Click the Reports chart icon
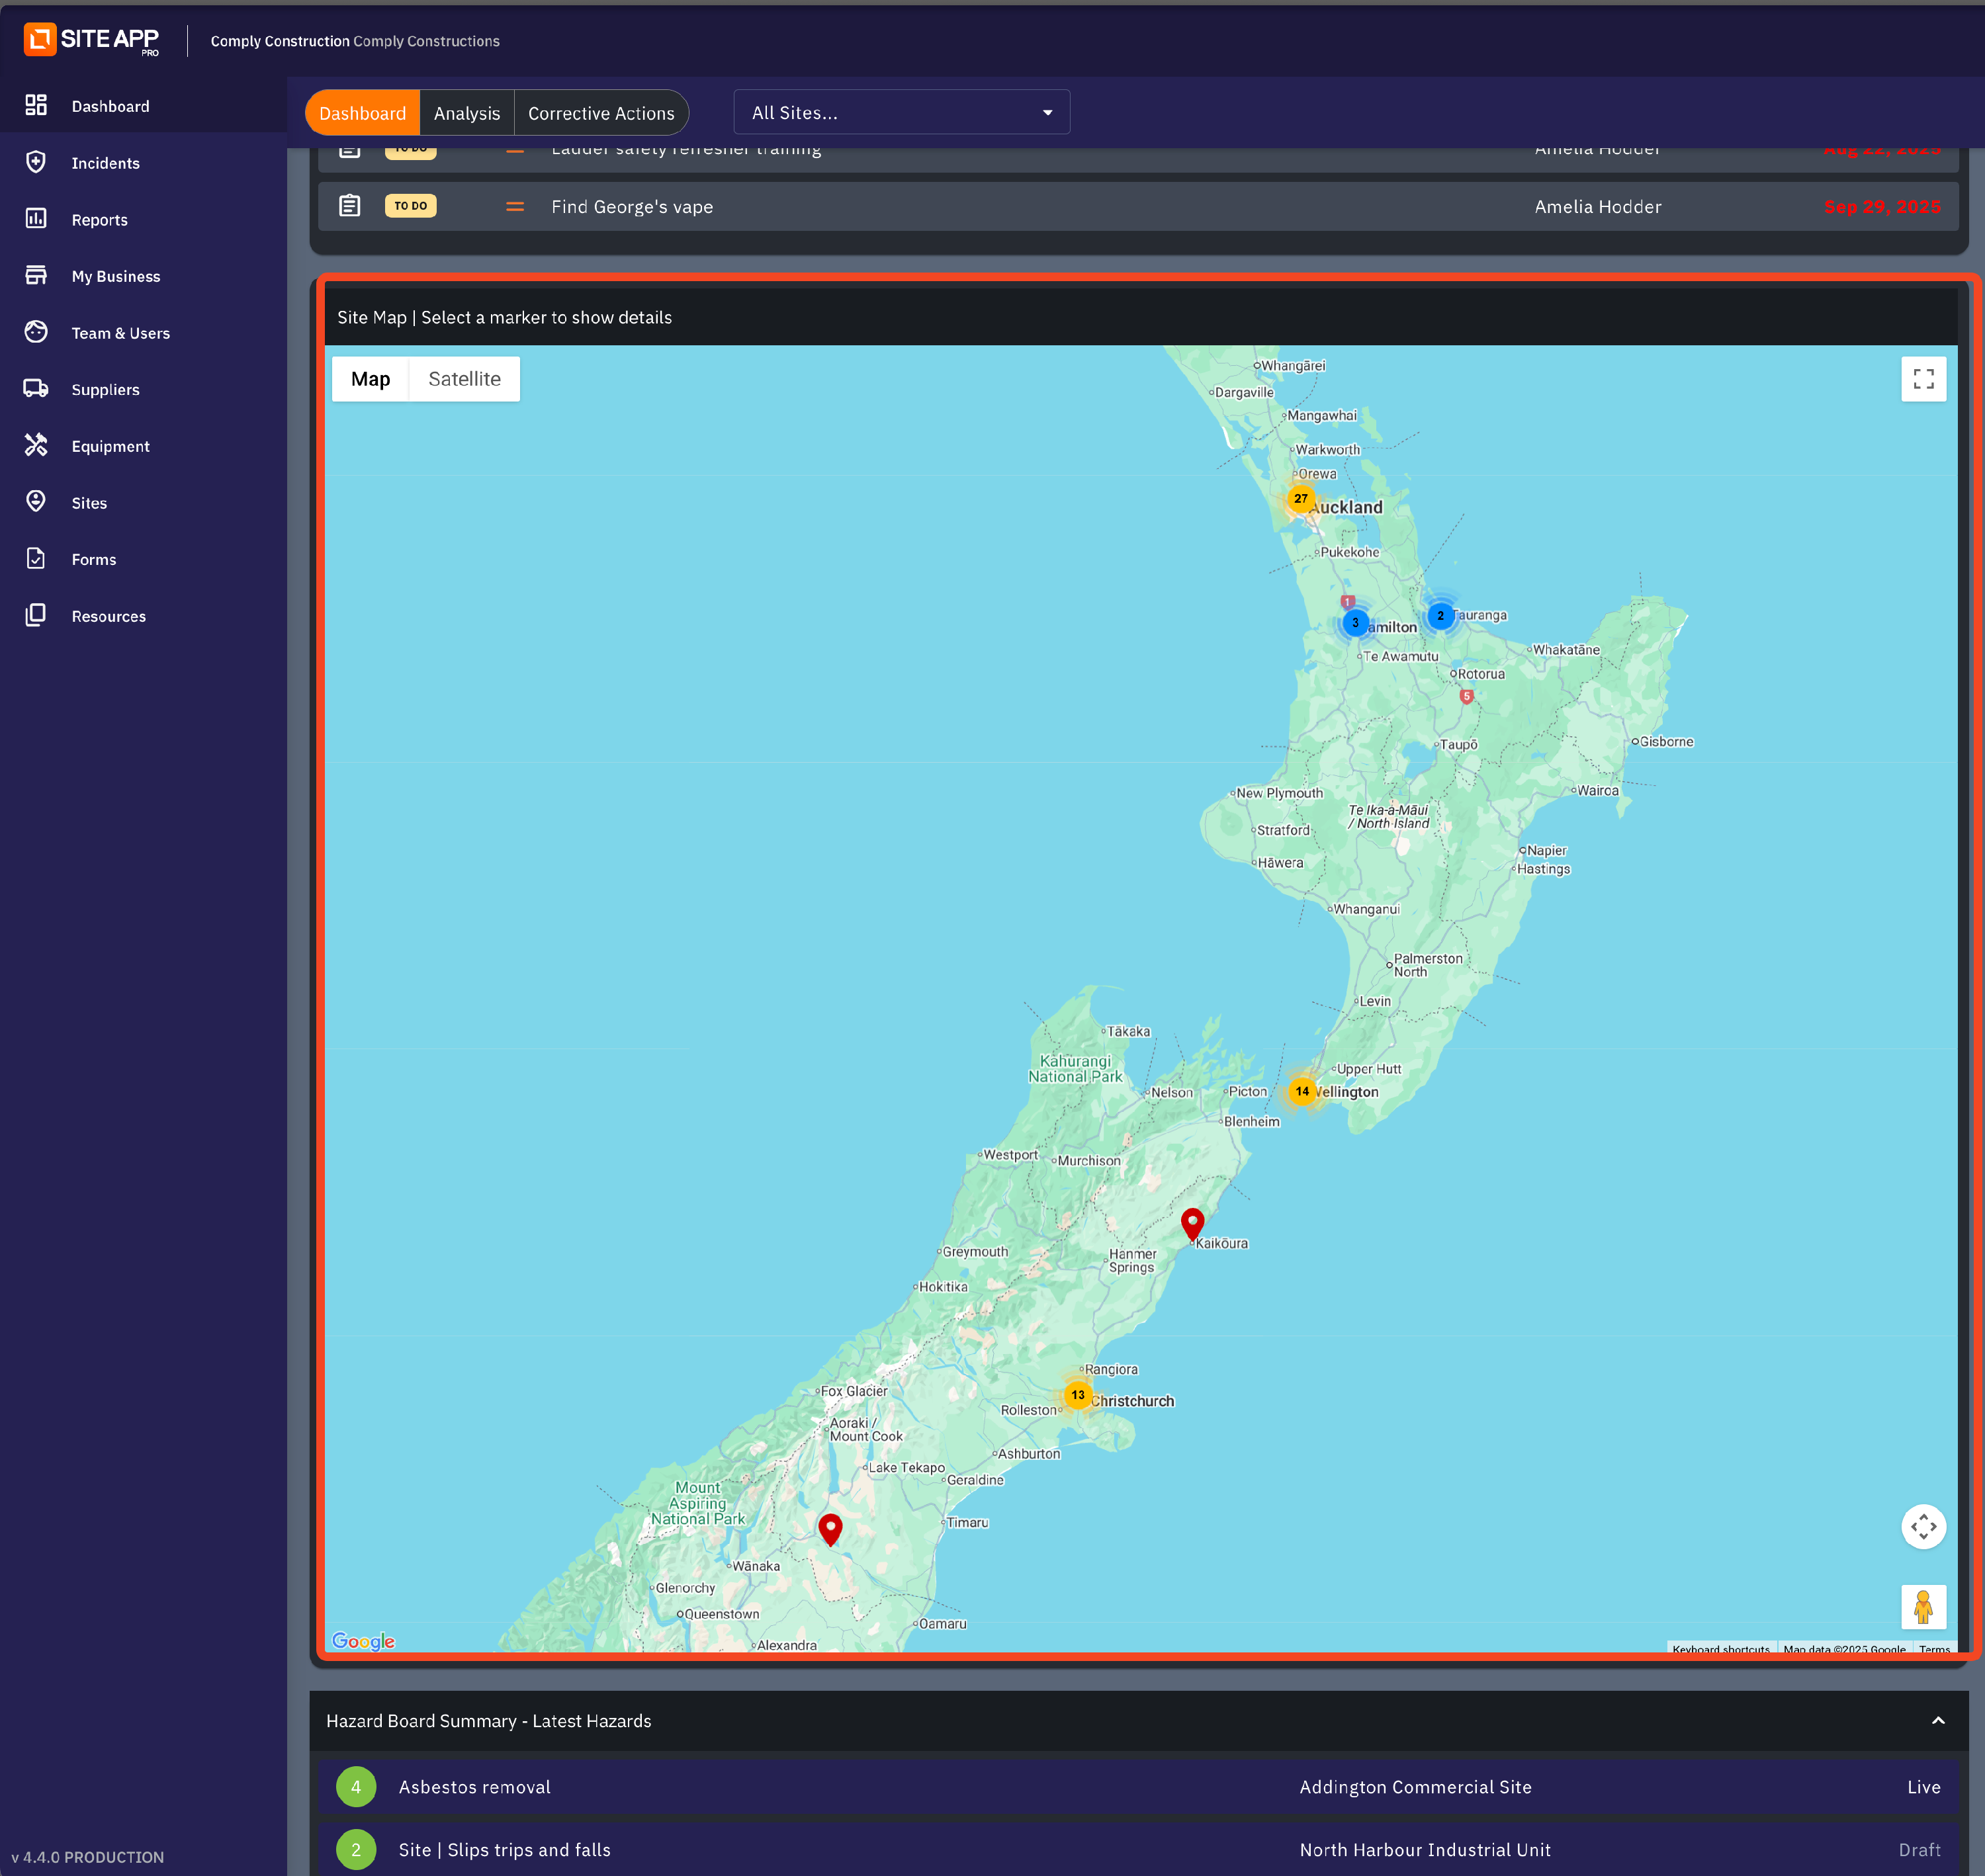Image resolution: width=1985 pixels, height=1876 pixels. [x=36, y=219]
